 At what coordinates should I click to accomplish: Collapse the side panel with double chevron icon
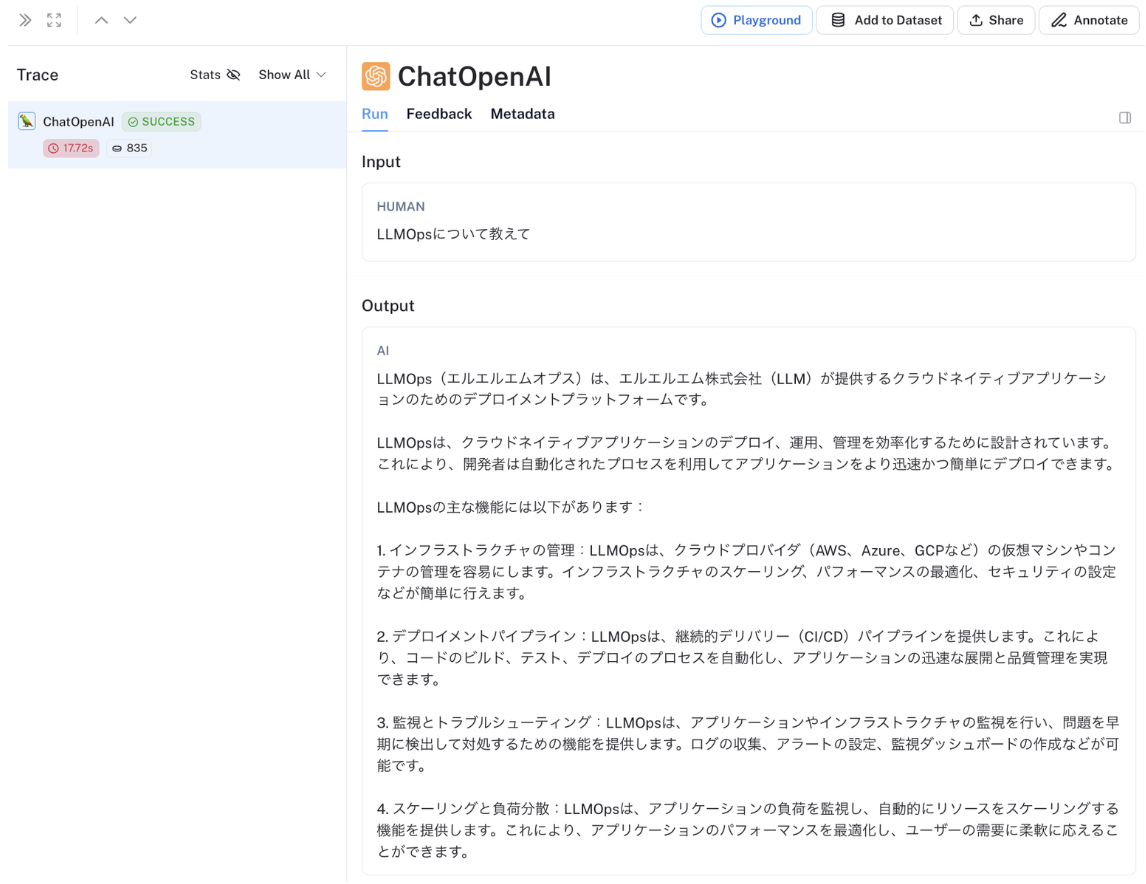pyautogui.click(x=25, y=20)
